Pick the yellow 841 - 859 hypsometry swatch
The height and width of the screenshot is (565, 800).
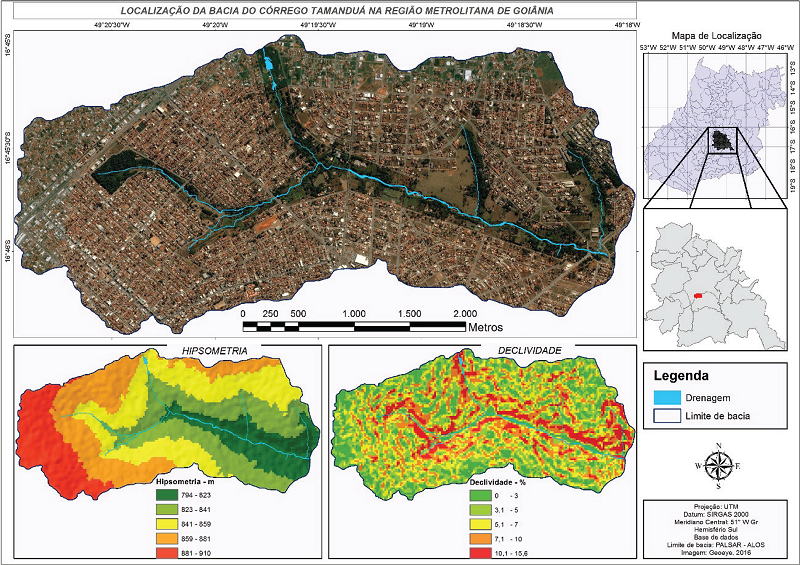click(165, 520)
